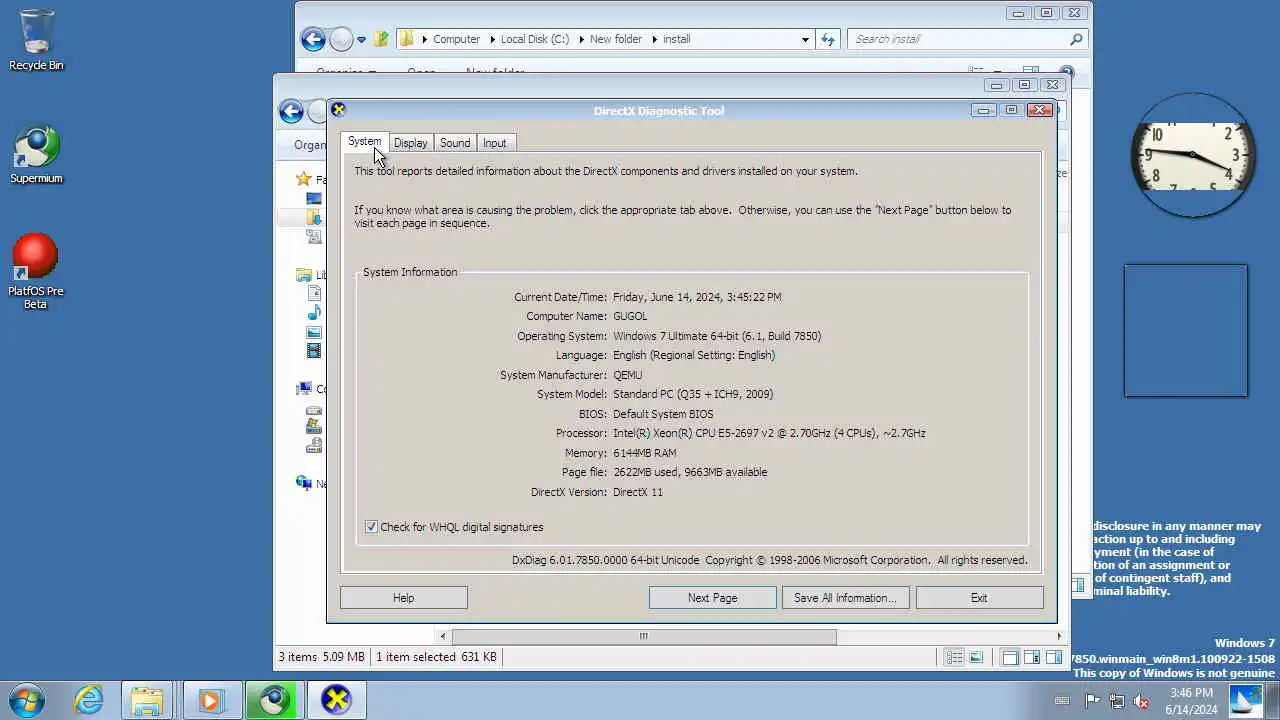Expand arrow after Local Disk (C:) breadcrumb
Image resolution: width=1280 pixels, height=720 pixels.
coord(580,39)
